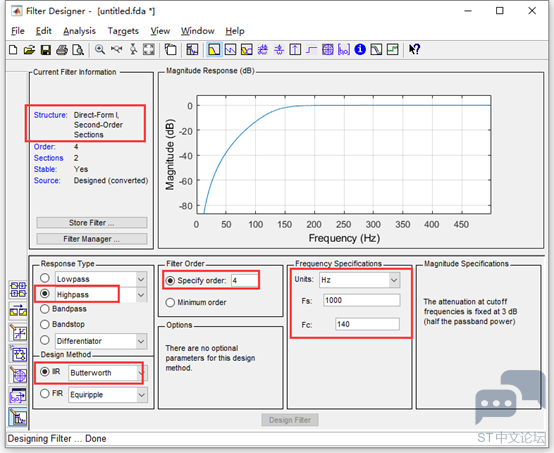The width and height of the screenshot is (554, 453).
Task: Open the Analysis menu
Action: coord(79,31)
